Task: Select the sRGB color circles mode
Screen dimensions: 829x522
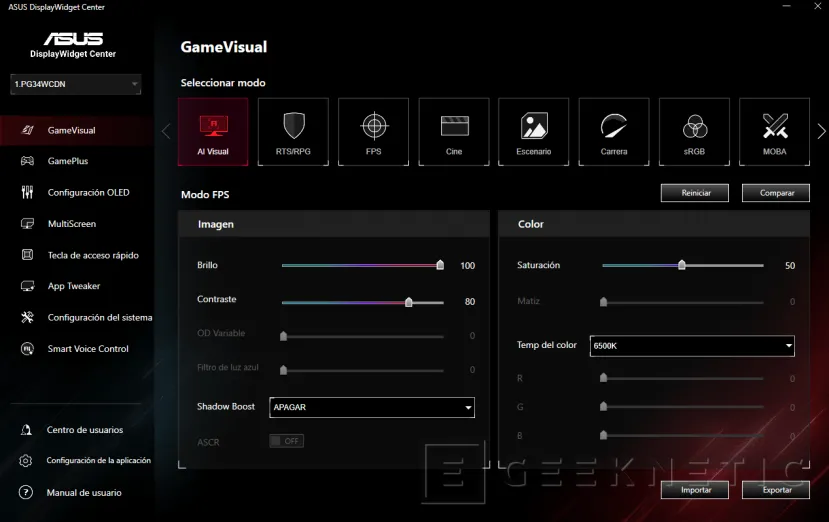Action: [x=694, y=132]
